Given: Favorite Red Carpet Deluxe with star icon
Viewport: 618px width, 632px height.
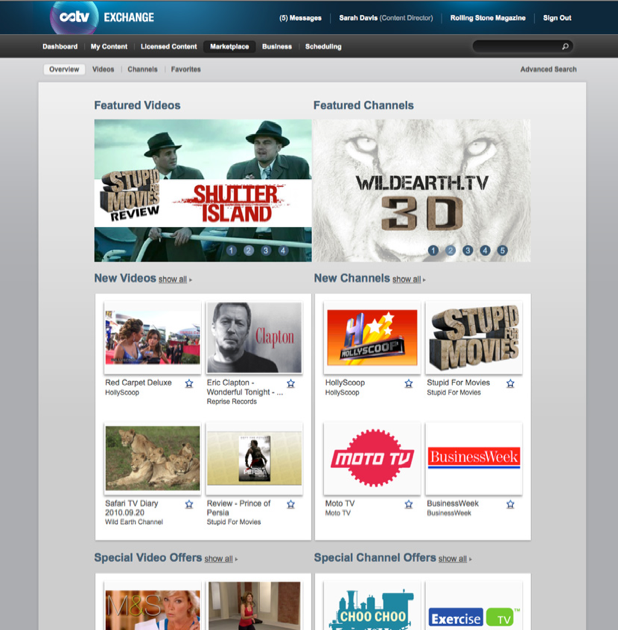Looking at the screenshot, I should click(189, 384).
